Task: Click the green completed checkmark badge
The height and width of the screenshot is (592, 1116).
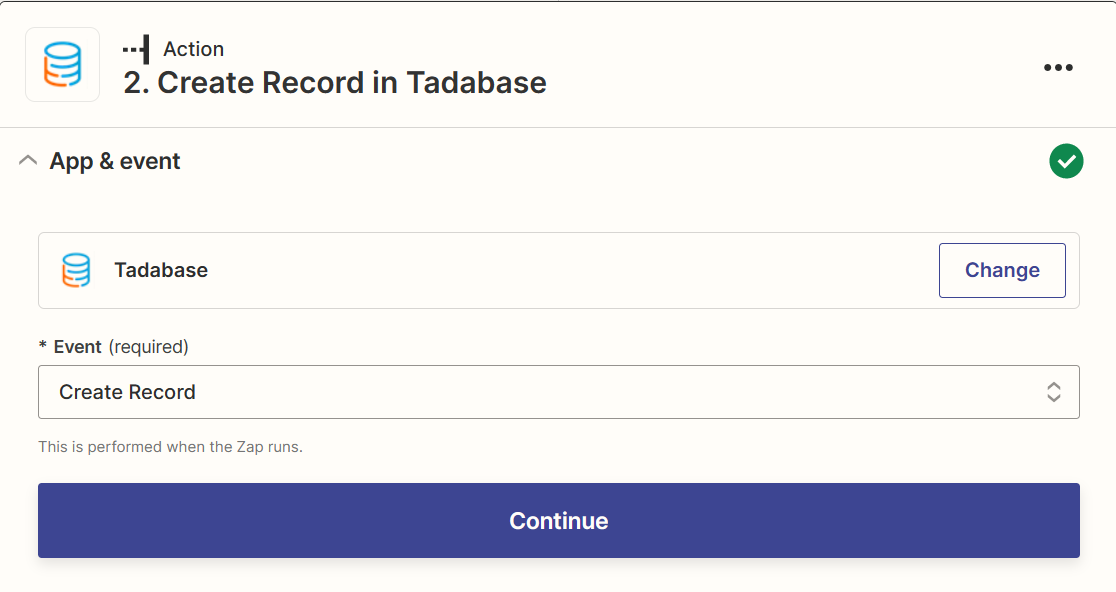Action: tap(1066, 161)
